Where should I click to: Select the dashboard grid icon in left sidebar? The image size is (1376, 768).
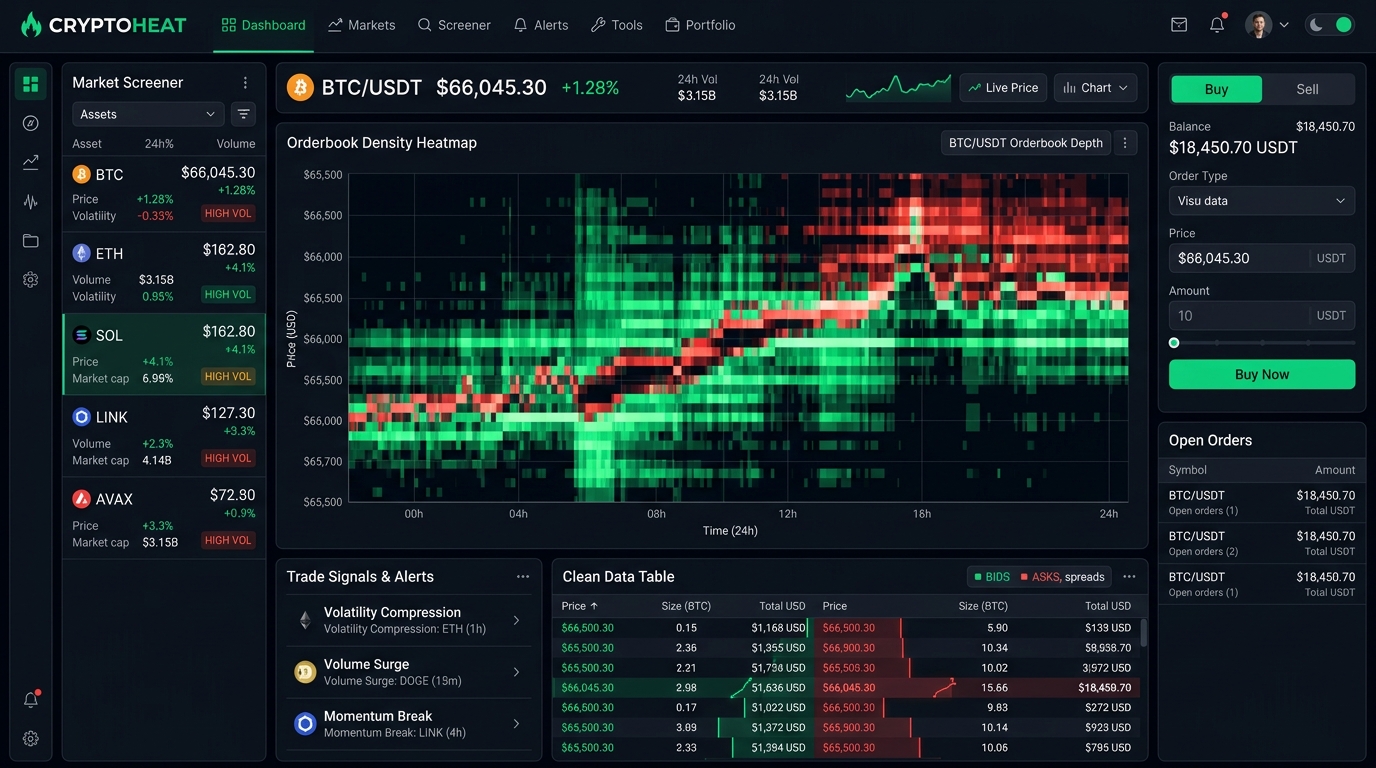[30, 84]
